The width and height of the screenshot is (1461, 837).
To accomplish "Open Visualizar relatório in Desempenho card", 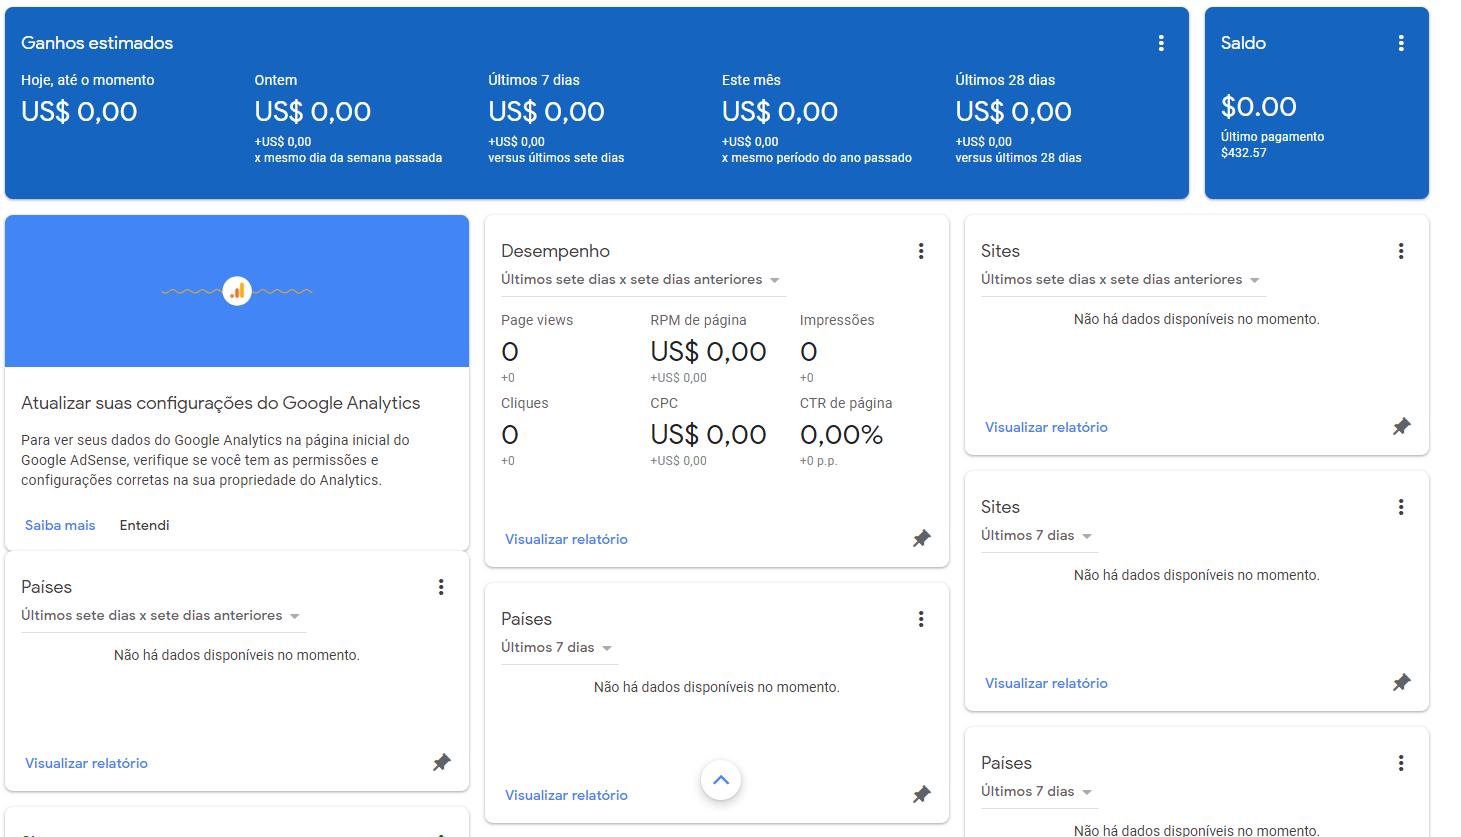I will tap(566, 539).
